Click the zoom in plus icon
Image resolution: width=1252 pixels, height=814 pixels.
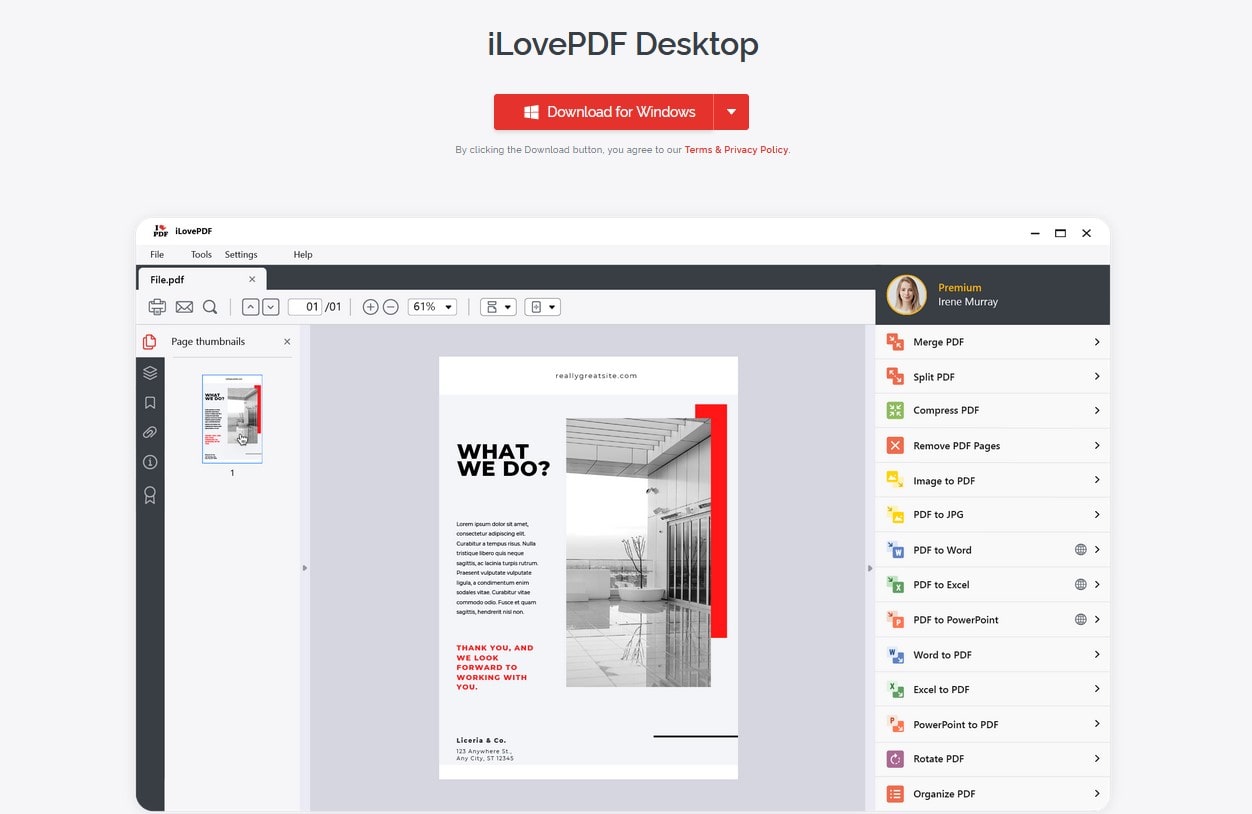pyautogui.click(x=370, y=307)
